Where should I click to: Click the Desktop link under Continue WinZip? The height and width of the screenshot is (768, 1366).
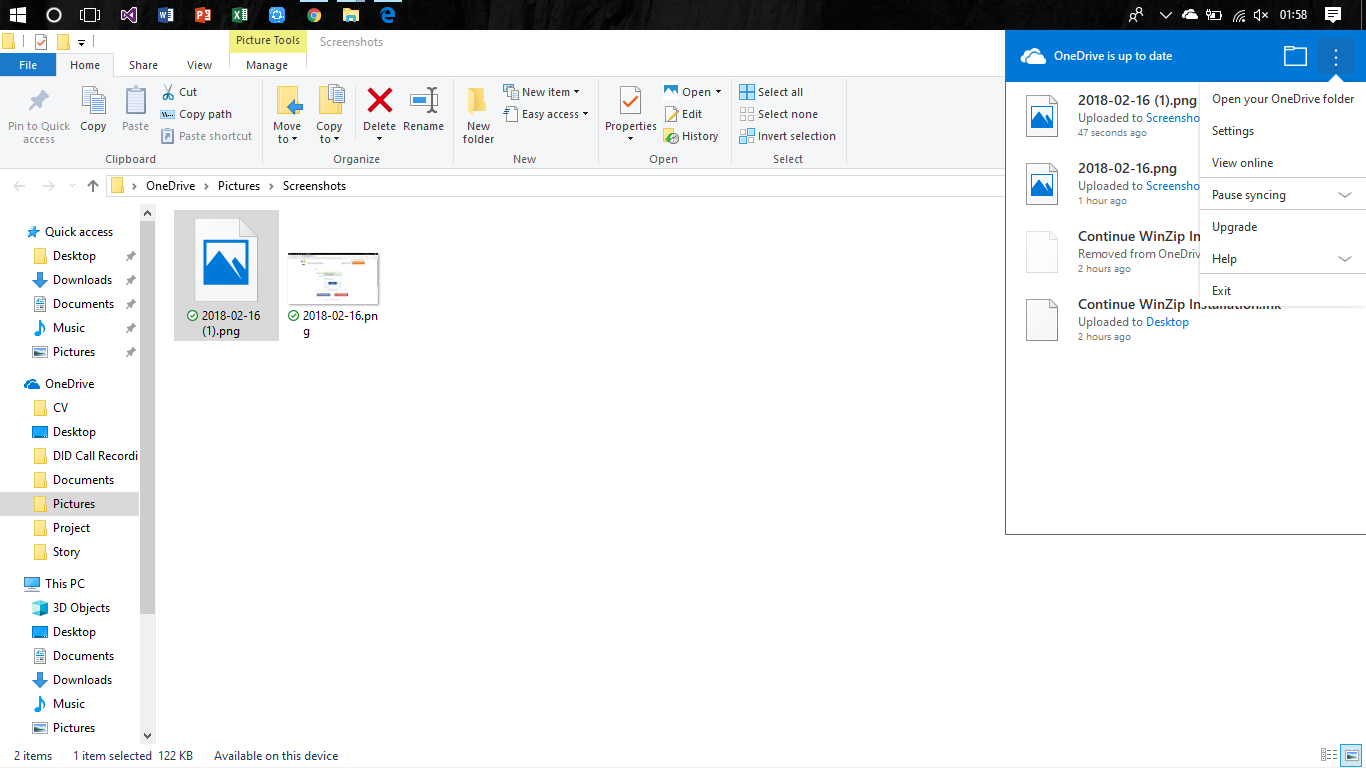pos(1167,322)
